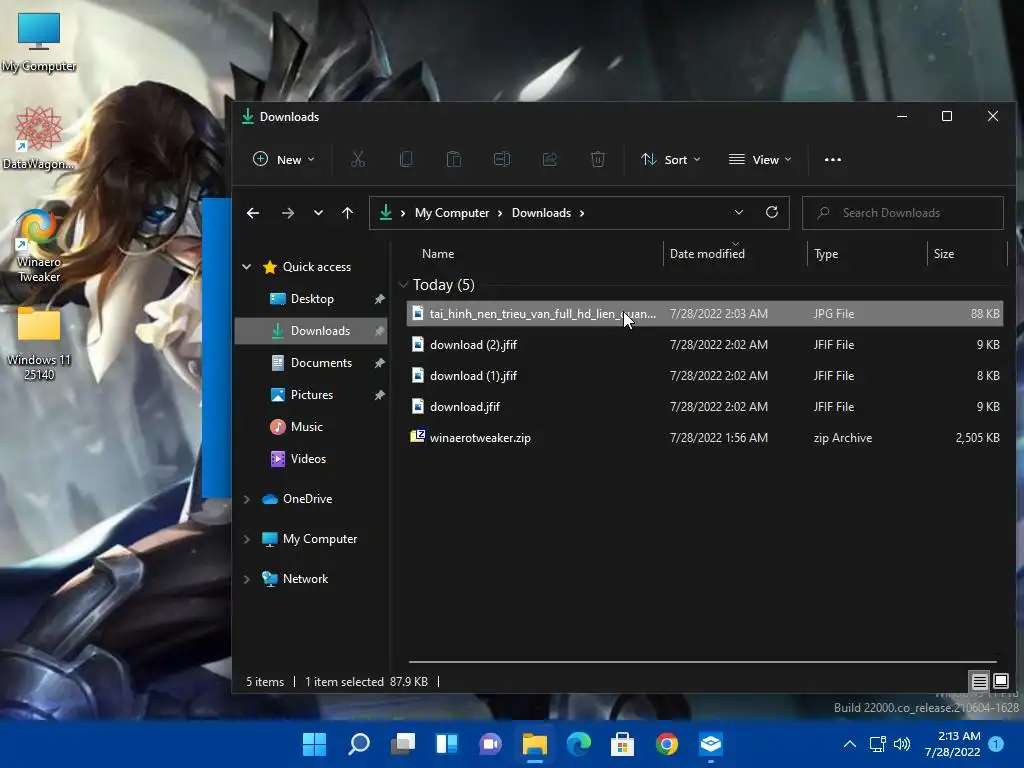Viewport: 1024px width, 768px height.
Task: Select the download.jfif file
Action: (705, 407)
